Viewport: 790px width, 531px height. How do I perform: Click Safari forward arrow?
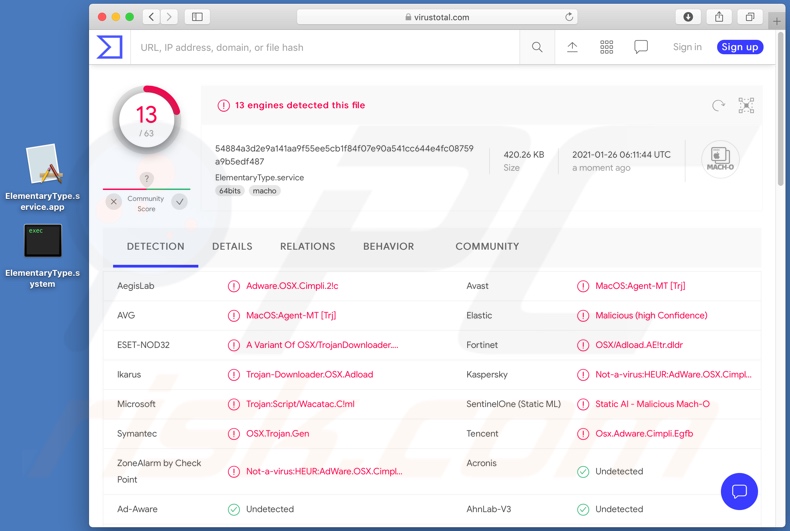pos(169,17)
